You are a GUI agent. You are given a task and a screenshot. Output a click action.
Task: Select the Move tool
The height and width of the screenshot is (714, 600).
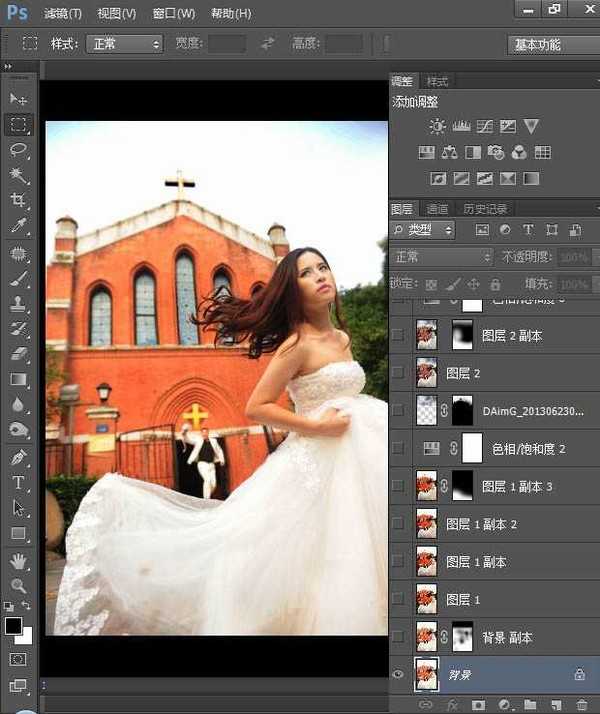coord(19,99)
